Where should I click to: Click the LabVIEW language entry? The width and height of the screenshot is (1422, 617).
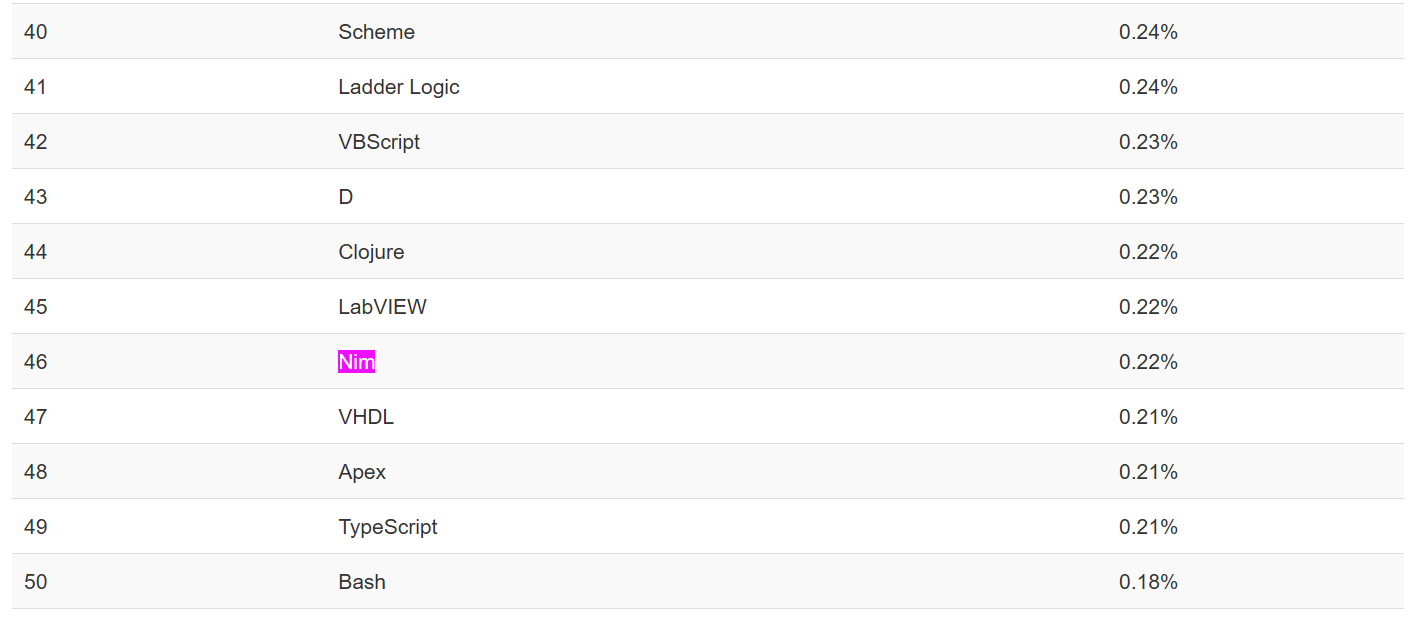pyautogui.click(x=382, y=307)
